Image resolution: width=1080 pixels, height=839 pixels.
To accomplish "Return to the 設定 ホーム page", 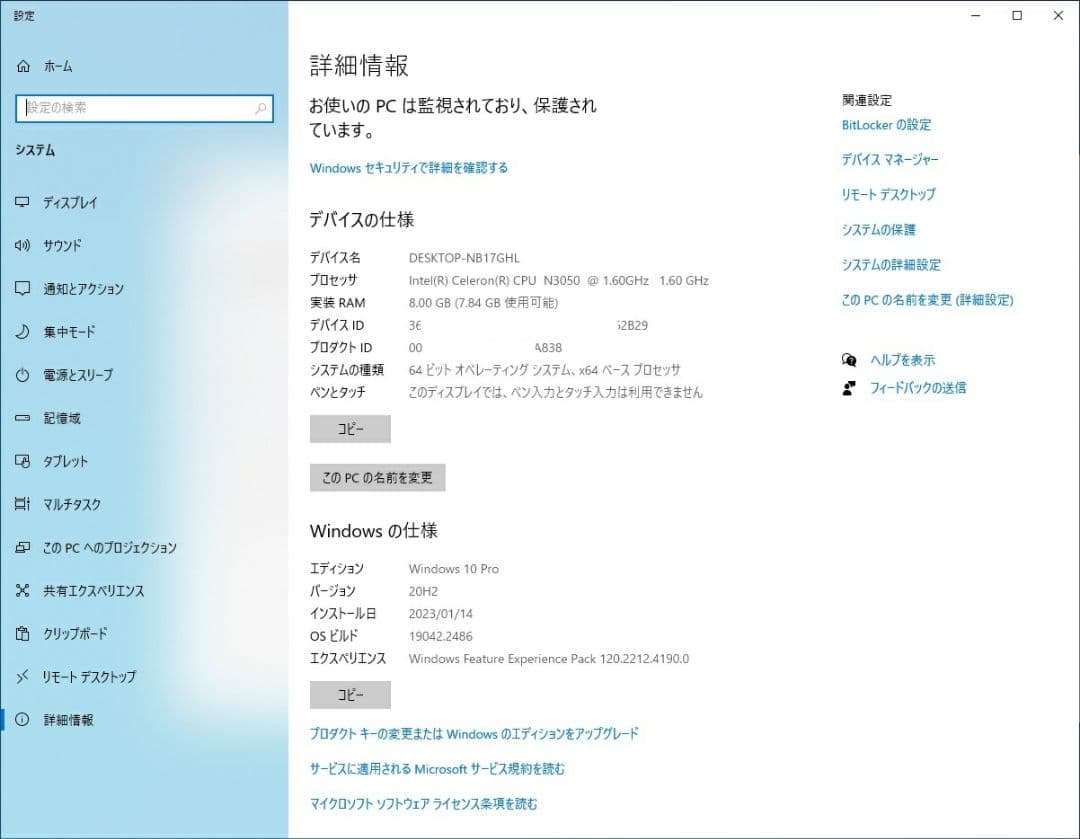I will (x=58, y=66).
